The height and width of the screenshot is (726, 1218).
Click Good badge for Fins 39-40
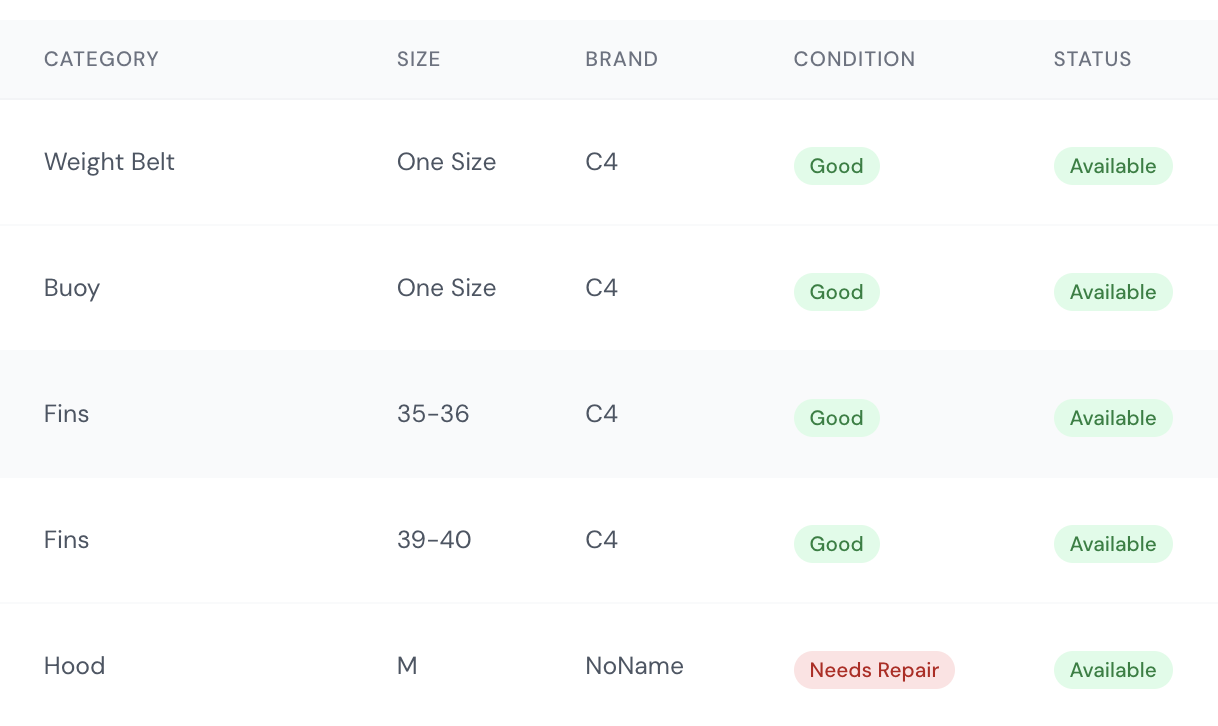coord(836,544)
